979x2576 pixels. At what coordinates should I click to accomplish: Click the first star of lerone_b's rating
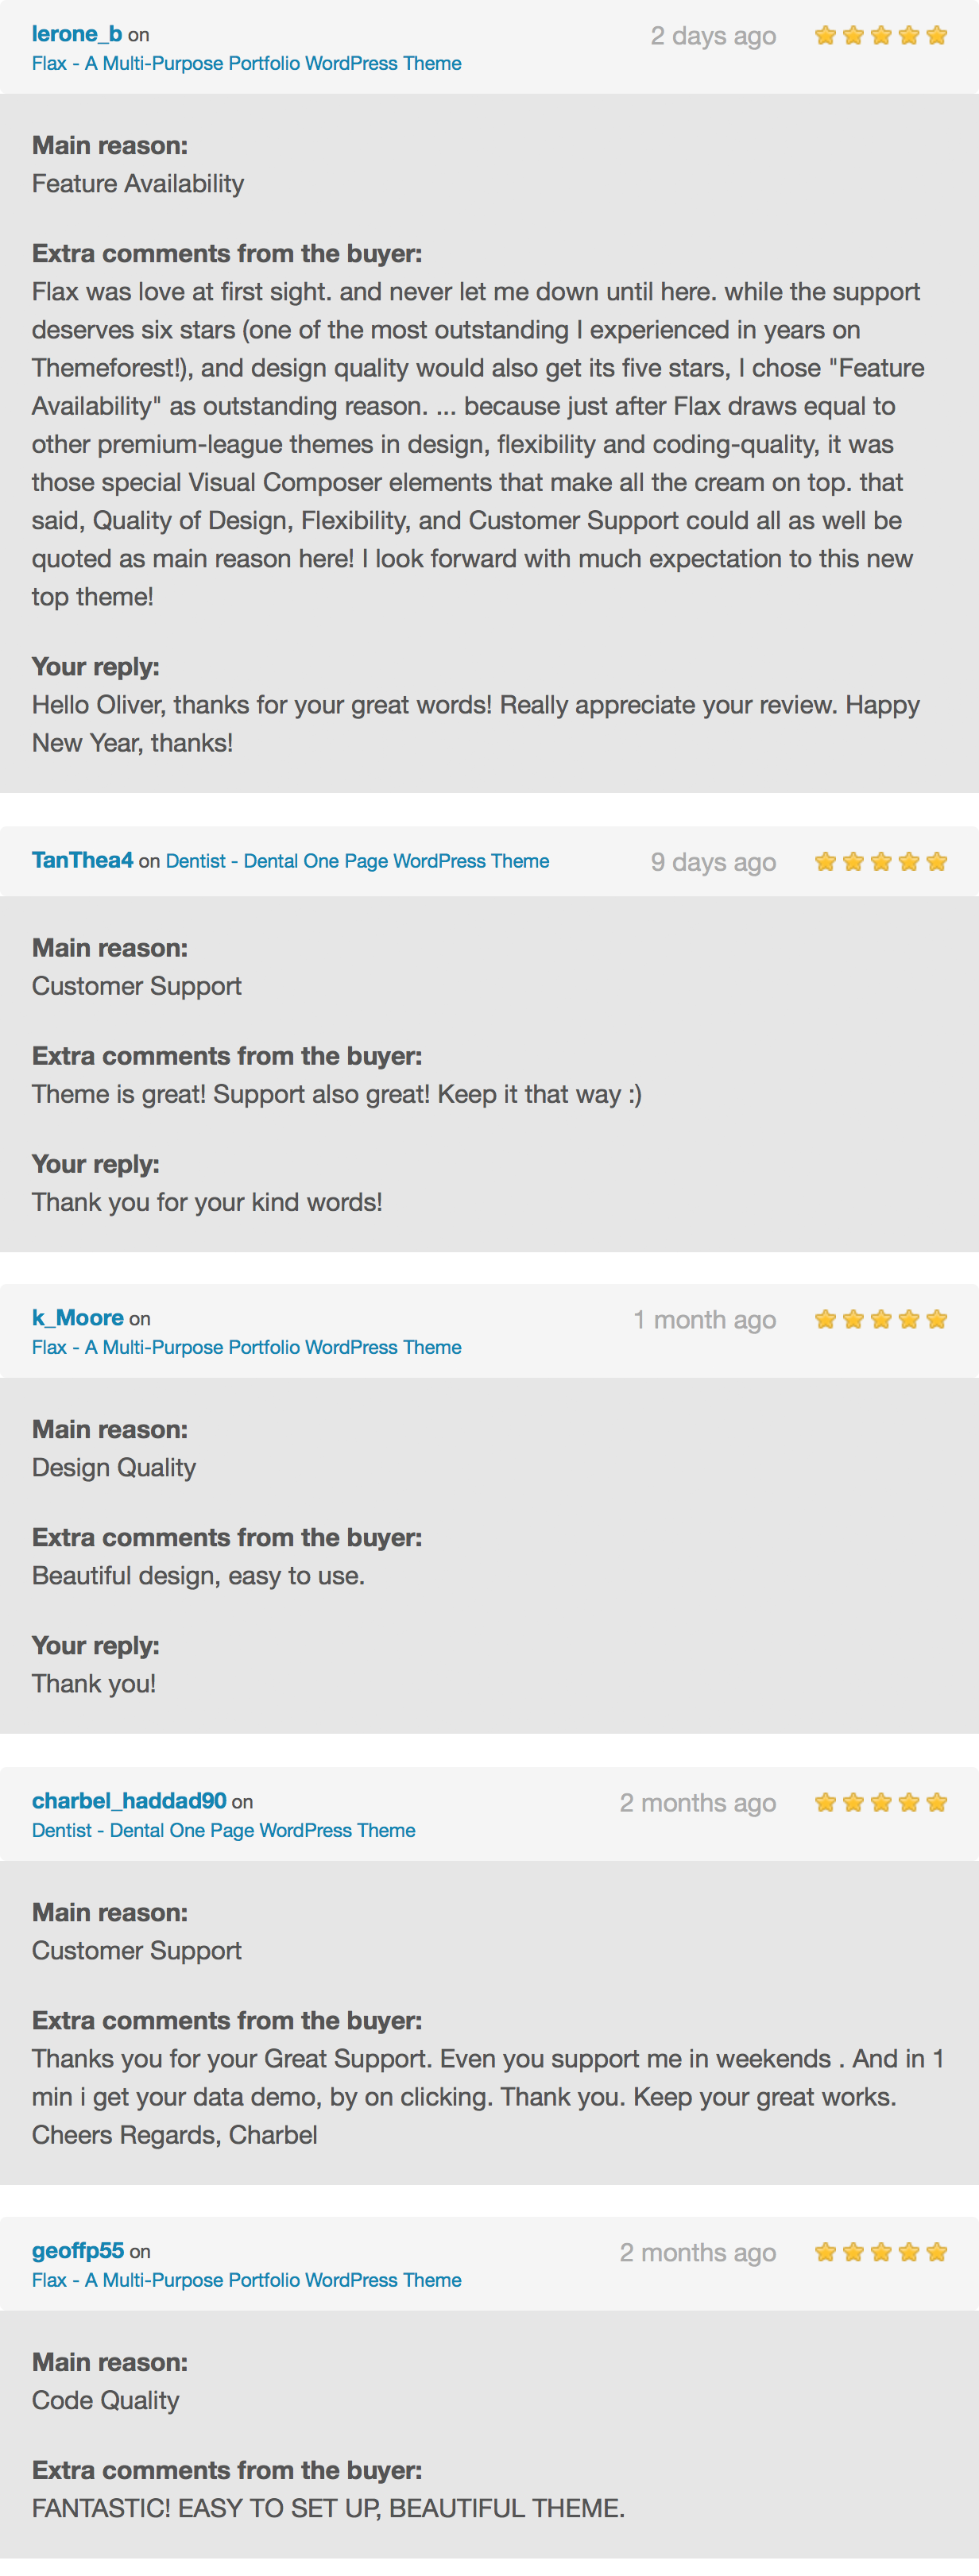(825, 36)
